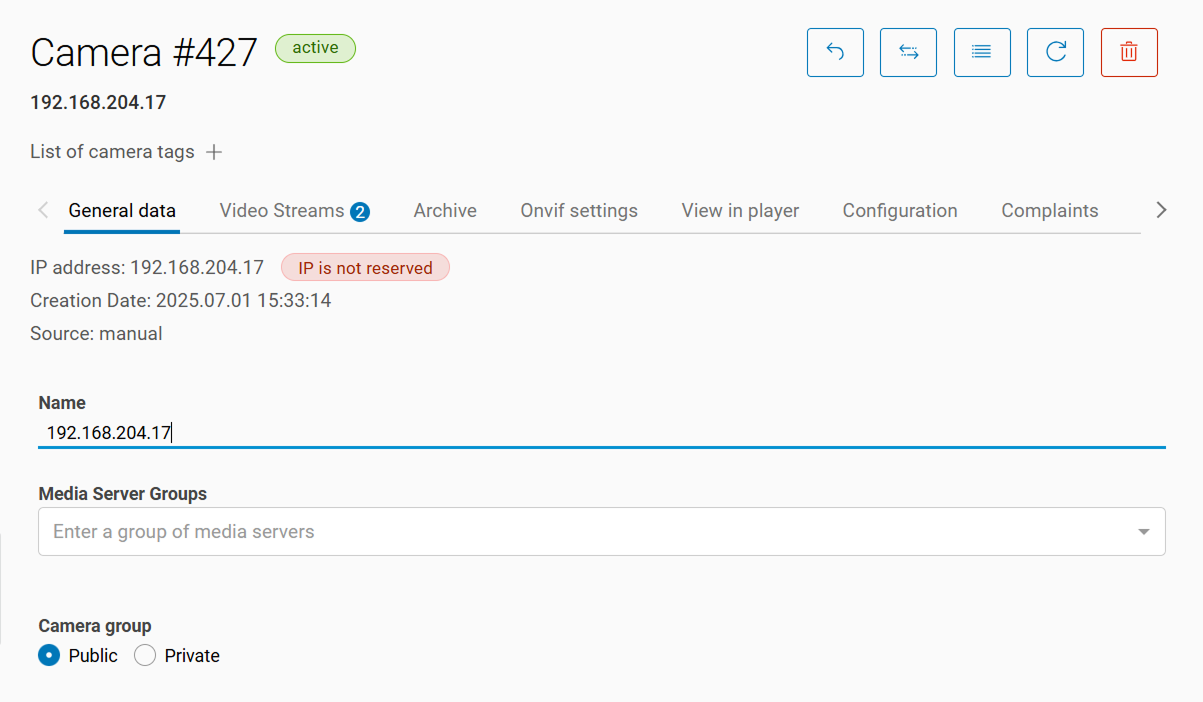1203x702 pixels.
Task: Open the Onvif settings tab
Action: pos(579,211)
